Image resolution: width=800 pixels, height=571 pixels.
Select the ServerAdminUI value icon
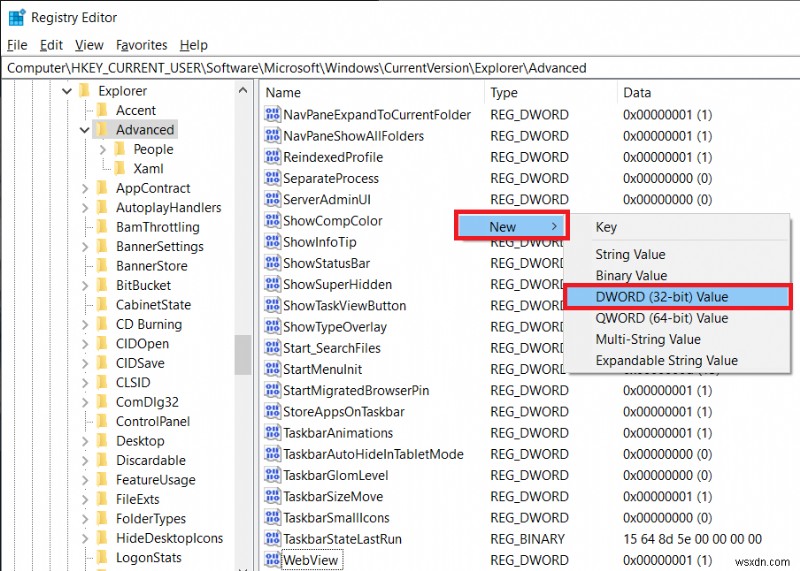pyautogui.click(x=272, y=199)
